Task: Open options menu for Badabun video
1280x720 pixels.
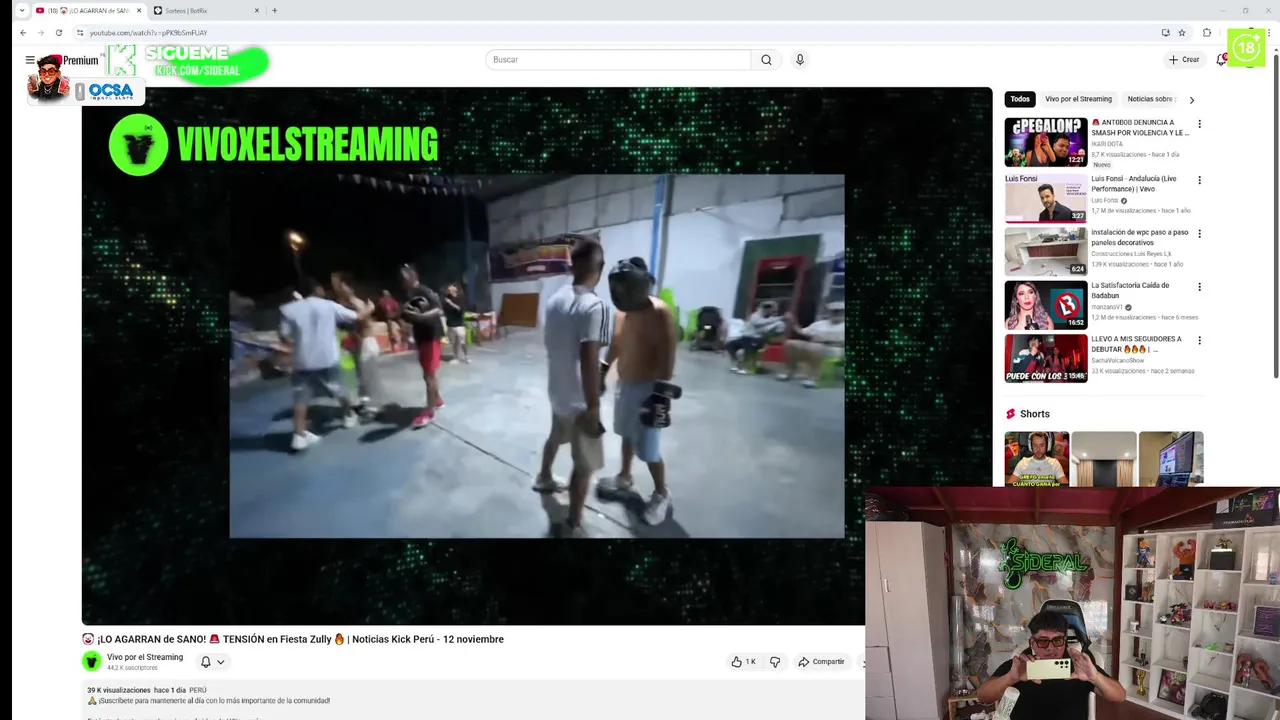Action: coord(1199,287)
